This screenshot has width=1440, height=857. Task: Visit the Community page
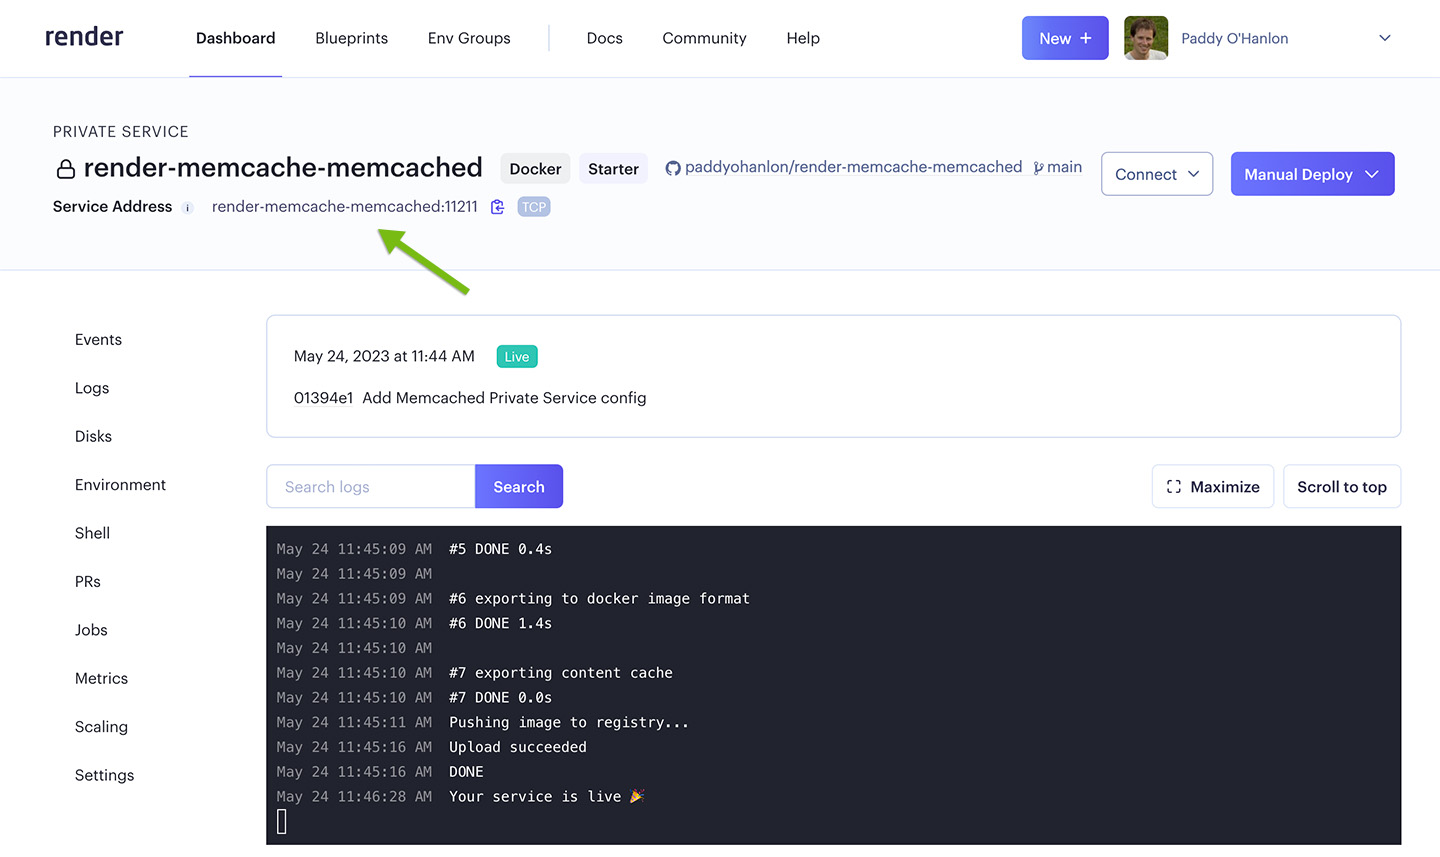tap(704, 38)
